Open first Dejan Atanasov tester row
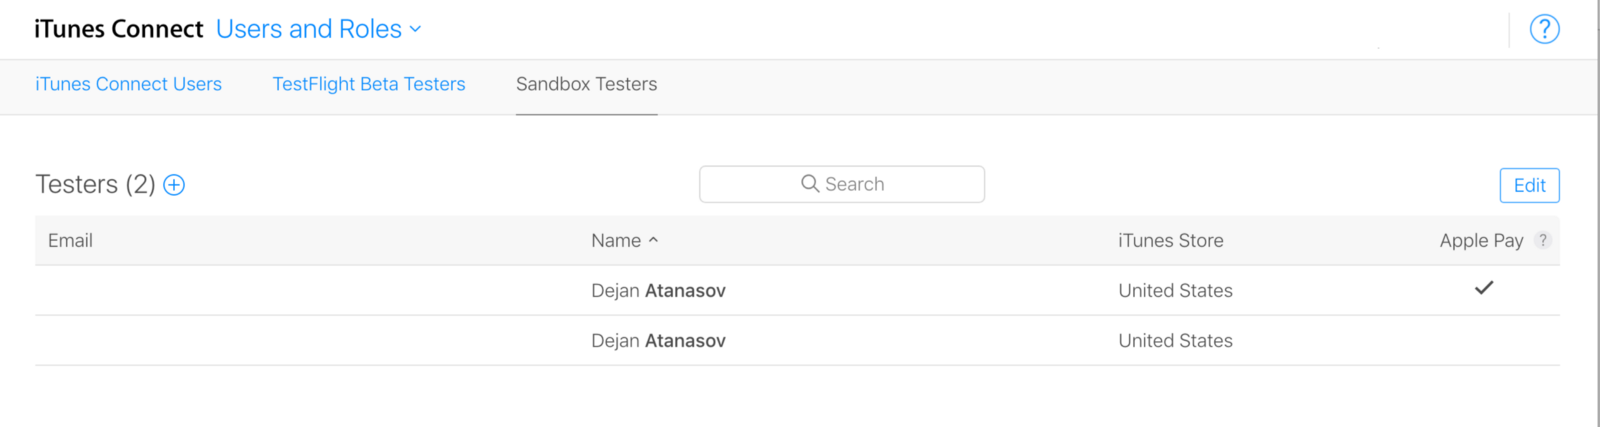The image size is (1600, 427). click(658, 291)
